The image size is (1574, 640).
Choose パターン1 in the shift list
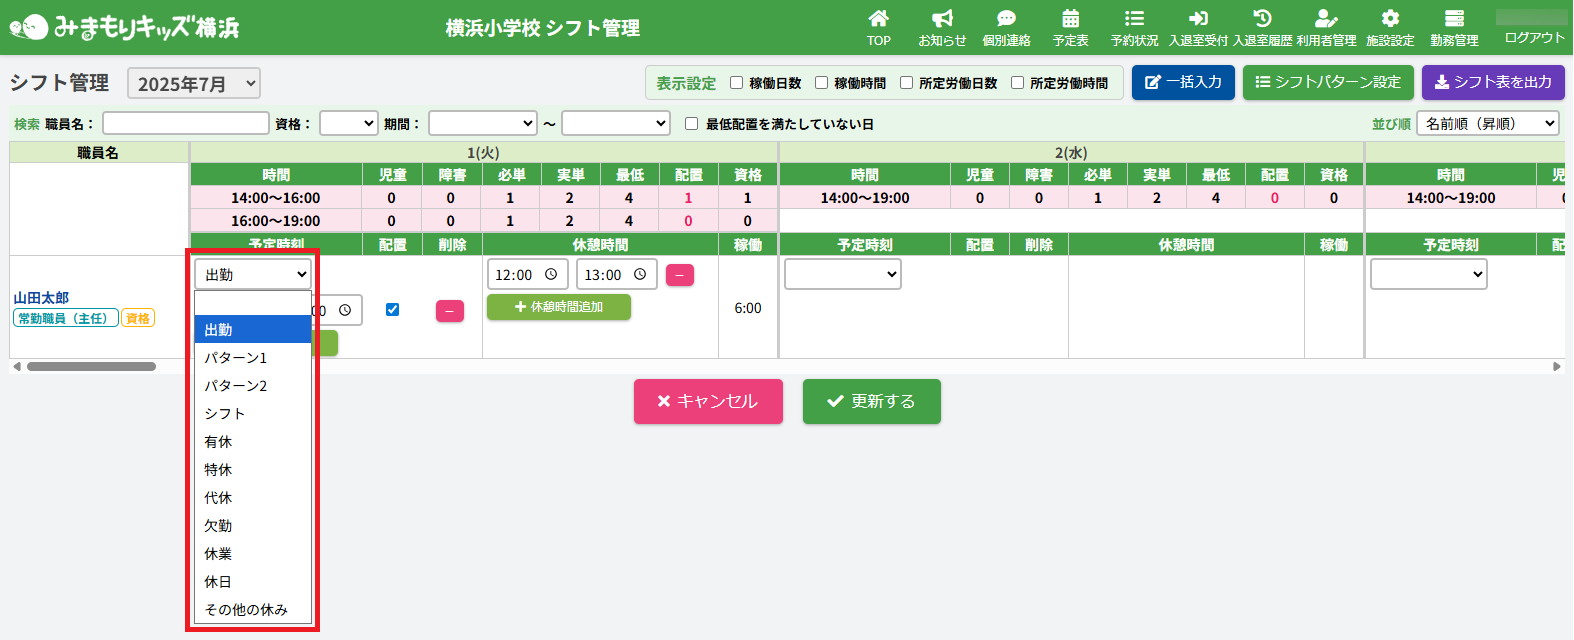(x=236, y=358)
